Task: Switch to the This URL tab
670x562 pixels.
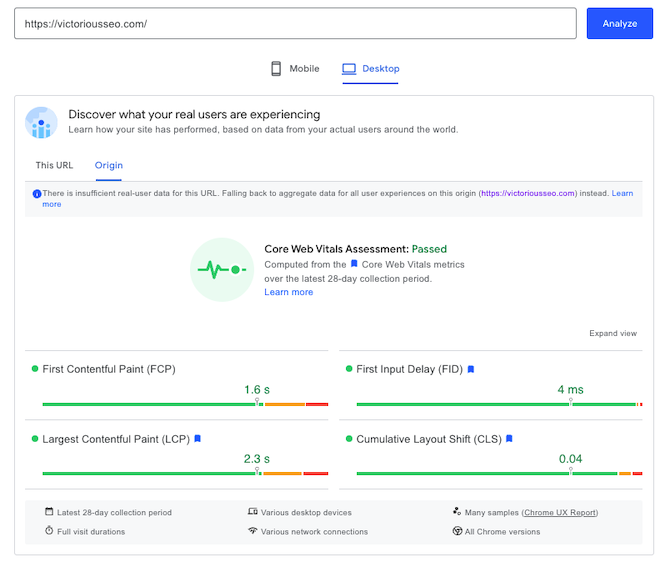Action: (x=54, y=166)
